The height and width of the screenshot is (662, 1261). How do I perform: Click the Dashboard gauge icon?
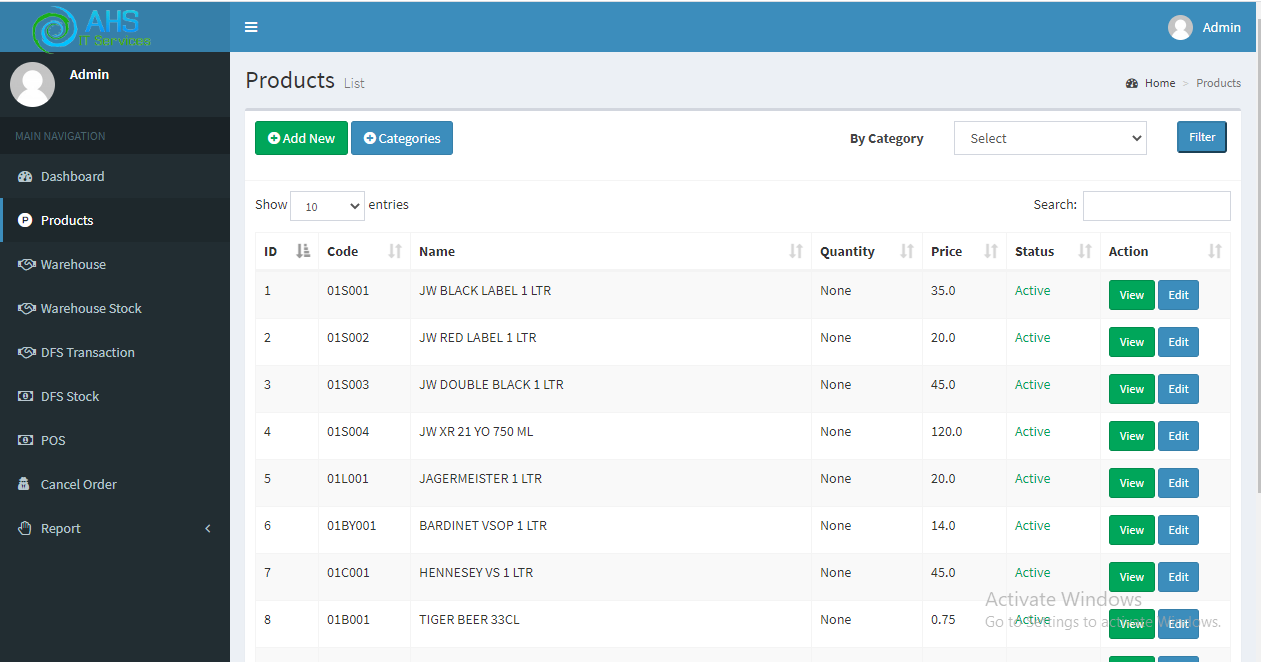pyautogui.click(x=25, y=177)
